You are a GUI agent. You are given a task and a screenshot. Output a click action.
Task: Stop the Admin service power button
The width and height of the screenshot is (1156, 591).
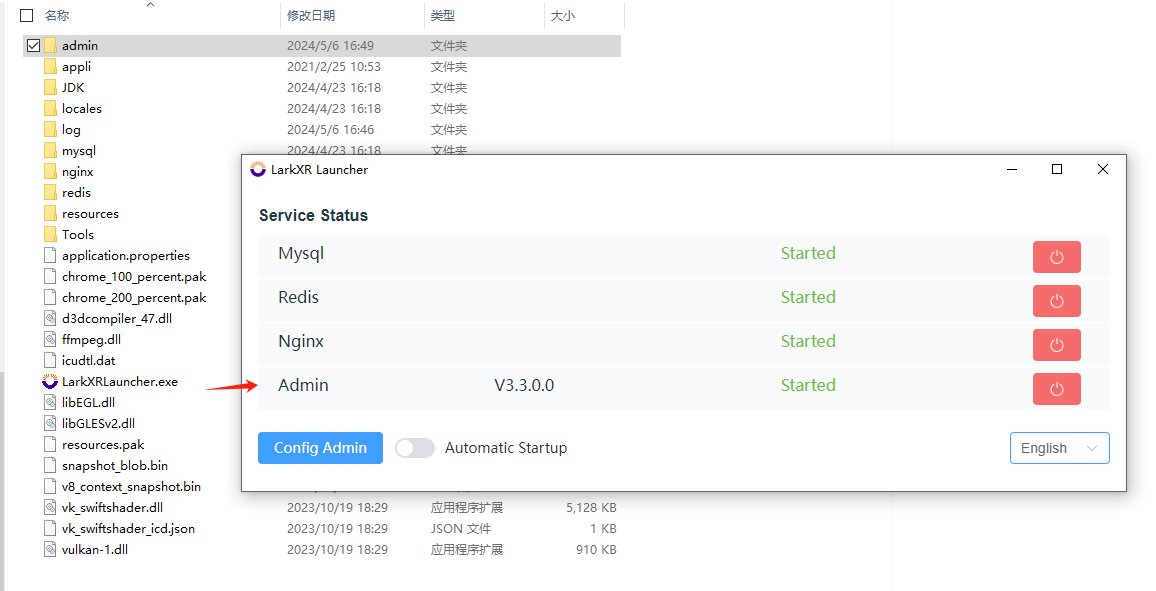click(x=1056, y=389)
